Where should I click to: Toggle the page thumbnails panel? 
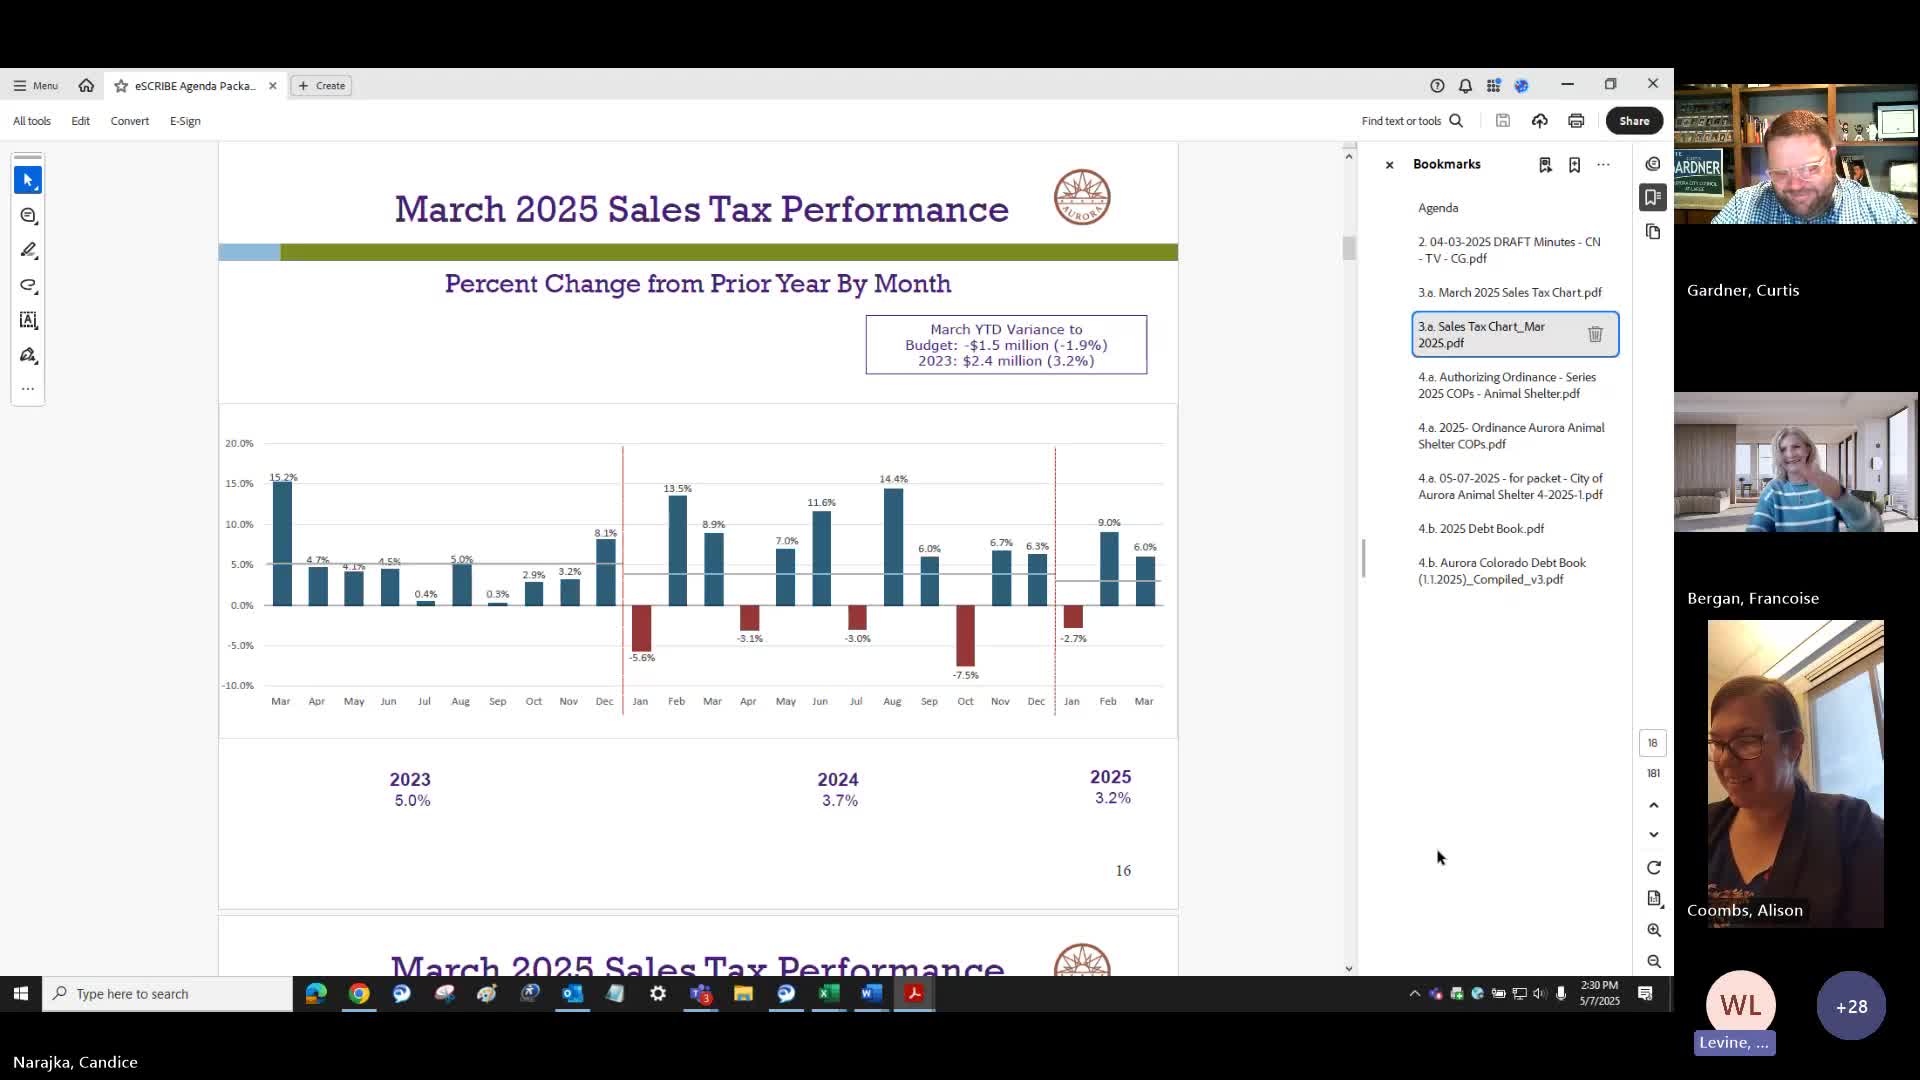1652,232
